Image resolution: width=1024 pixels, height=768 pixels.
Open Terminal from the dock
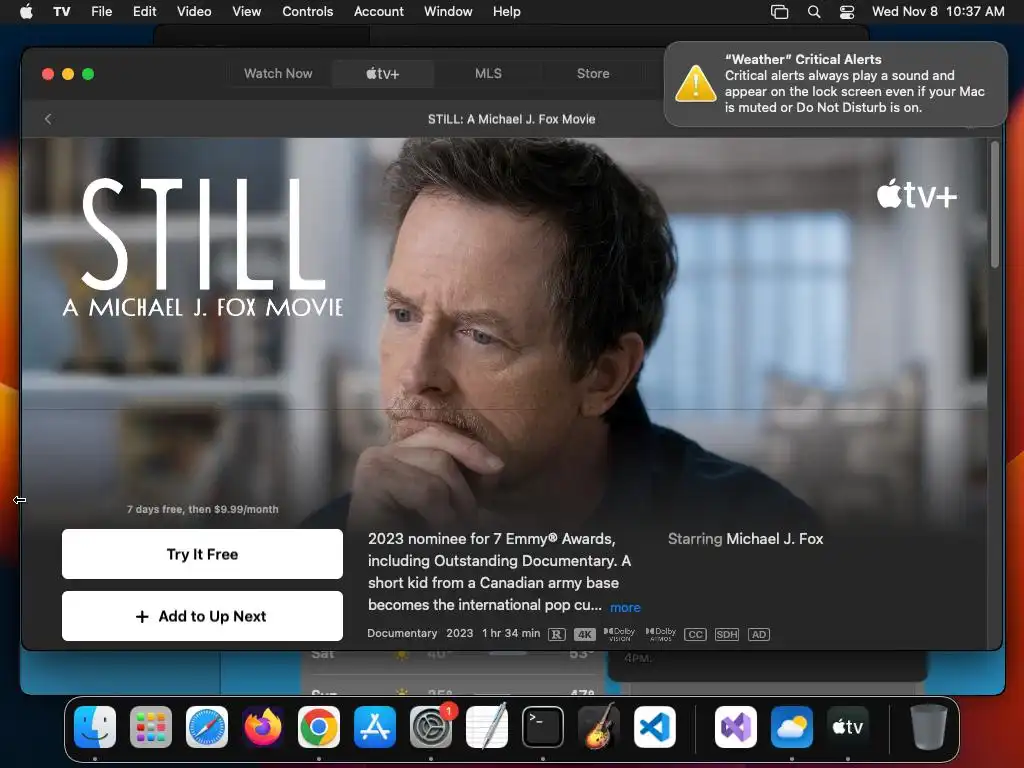(543, 727)
